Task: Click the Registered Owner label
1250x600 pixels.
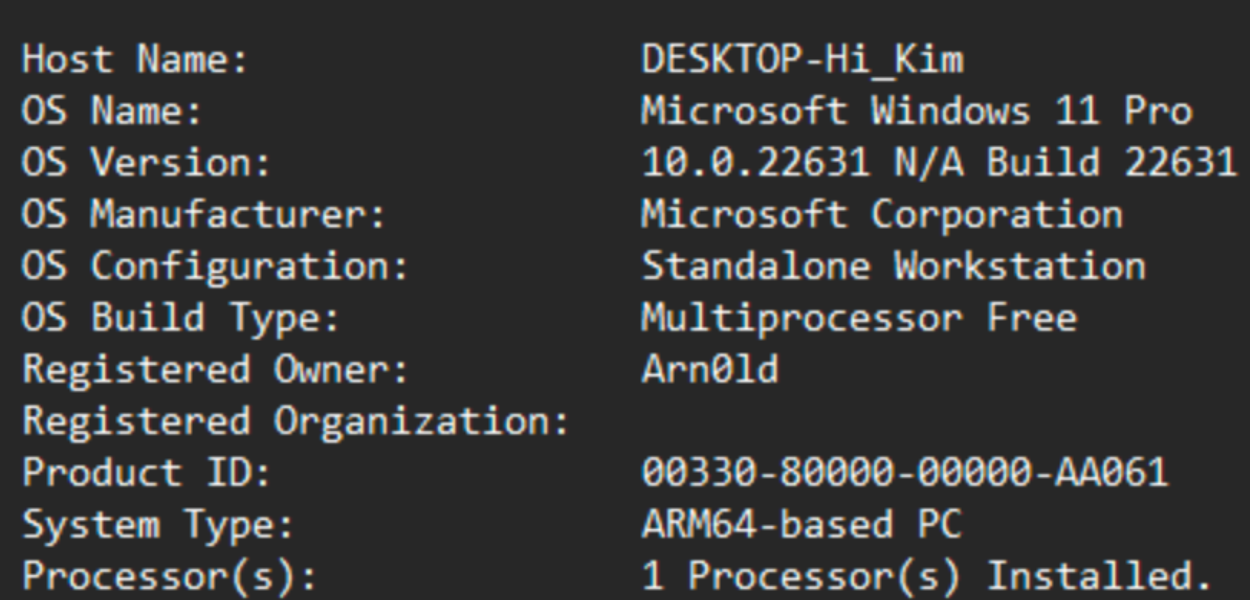Action: point(215,371)
